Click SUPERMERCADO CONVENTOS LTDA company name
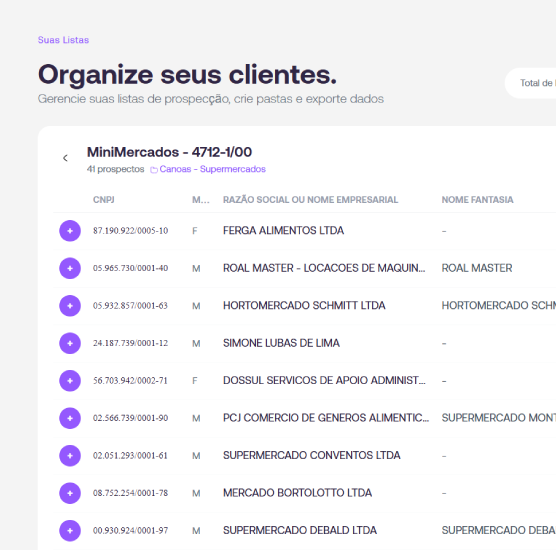Image resolution: width=556 pixels, height=556 pixels. (312, 455)
